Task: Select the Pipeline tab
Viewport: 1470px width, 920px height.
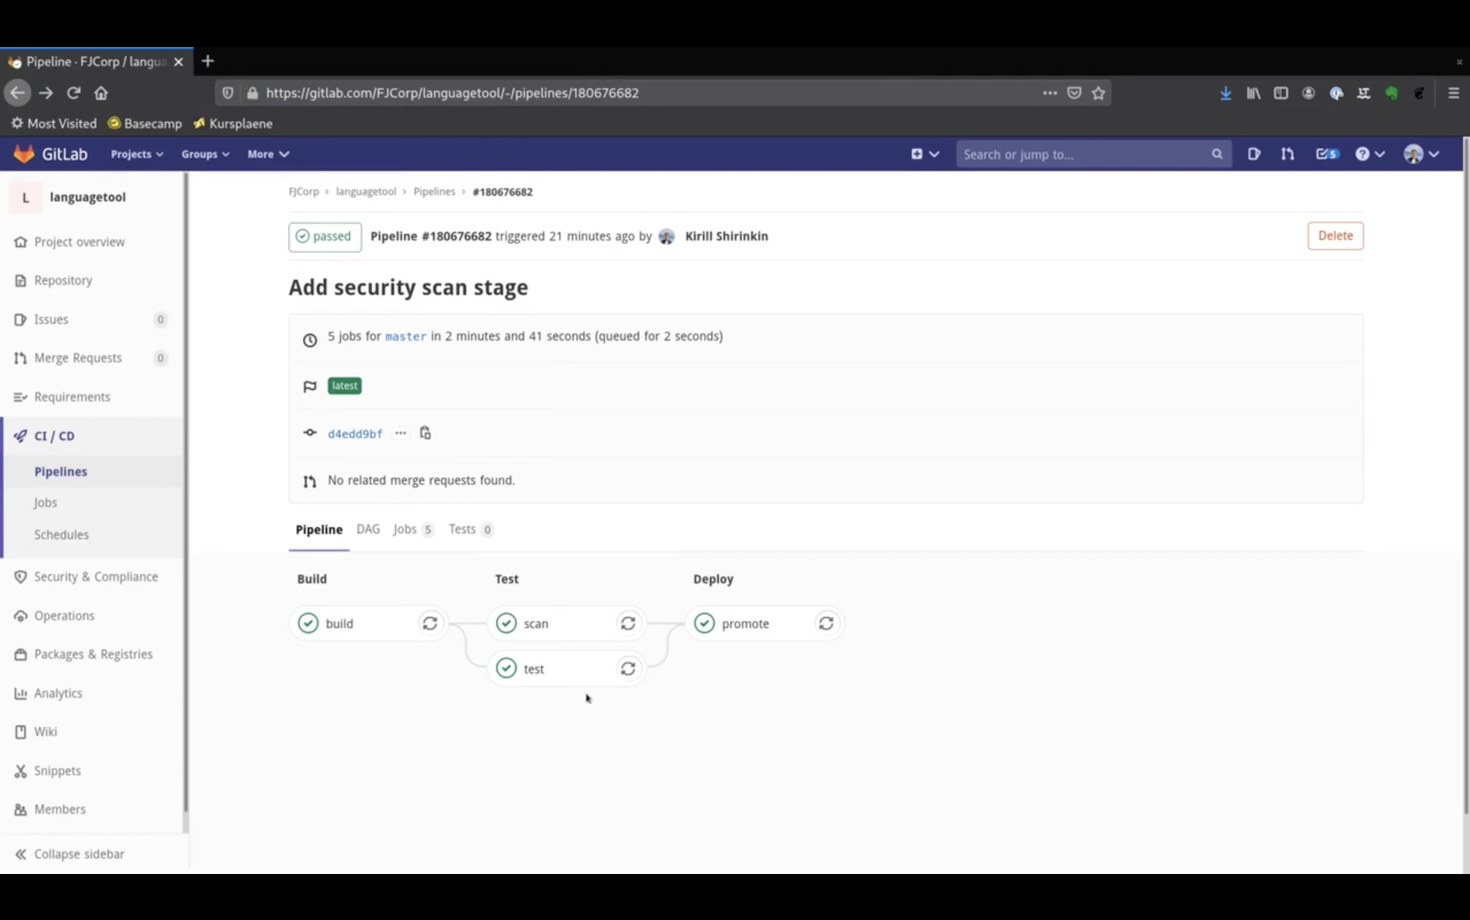Action: [319, 530]
